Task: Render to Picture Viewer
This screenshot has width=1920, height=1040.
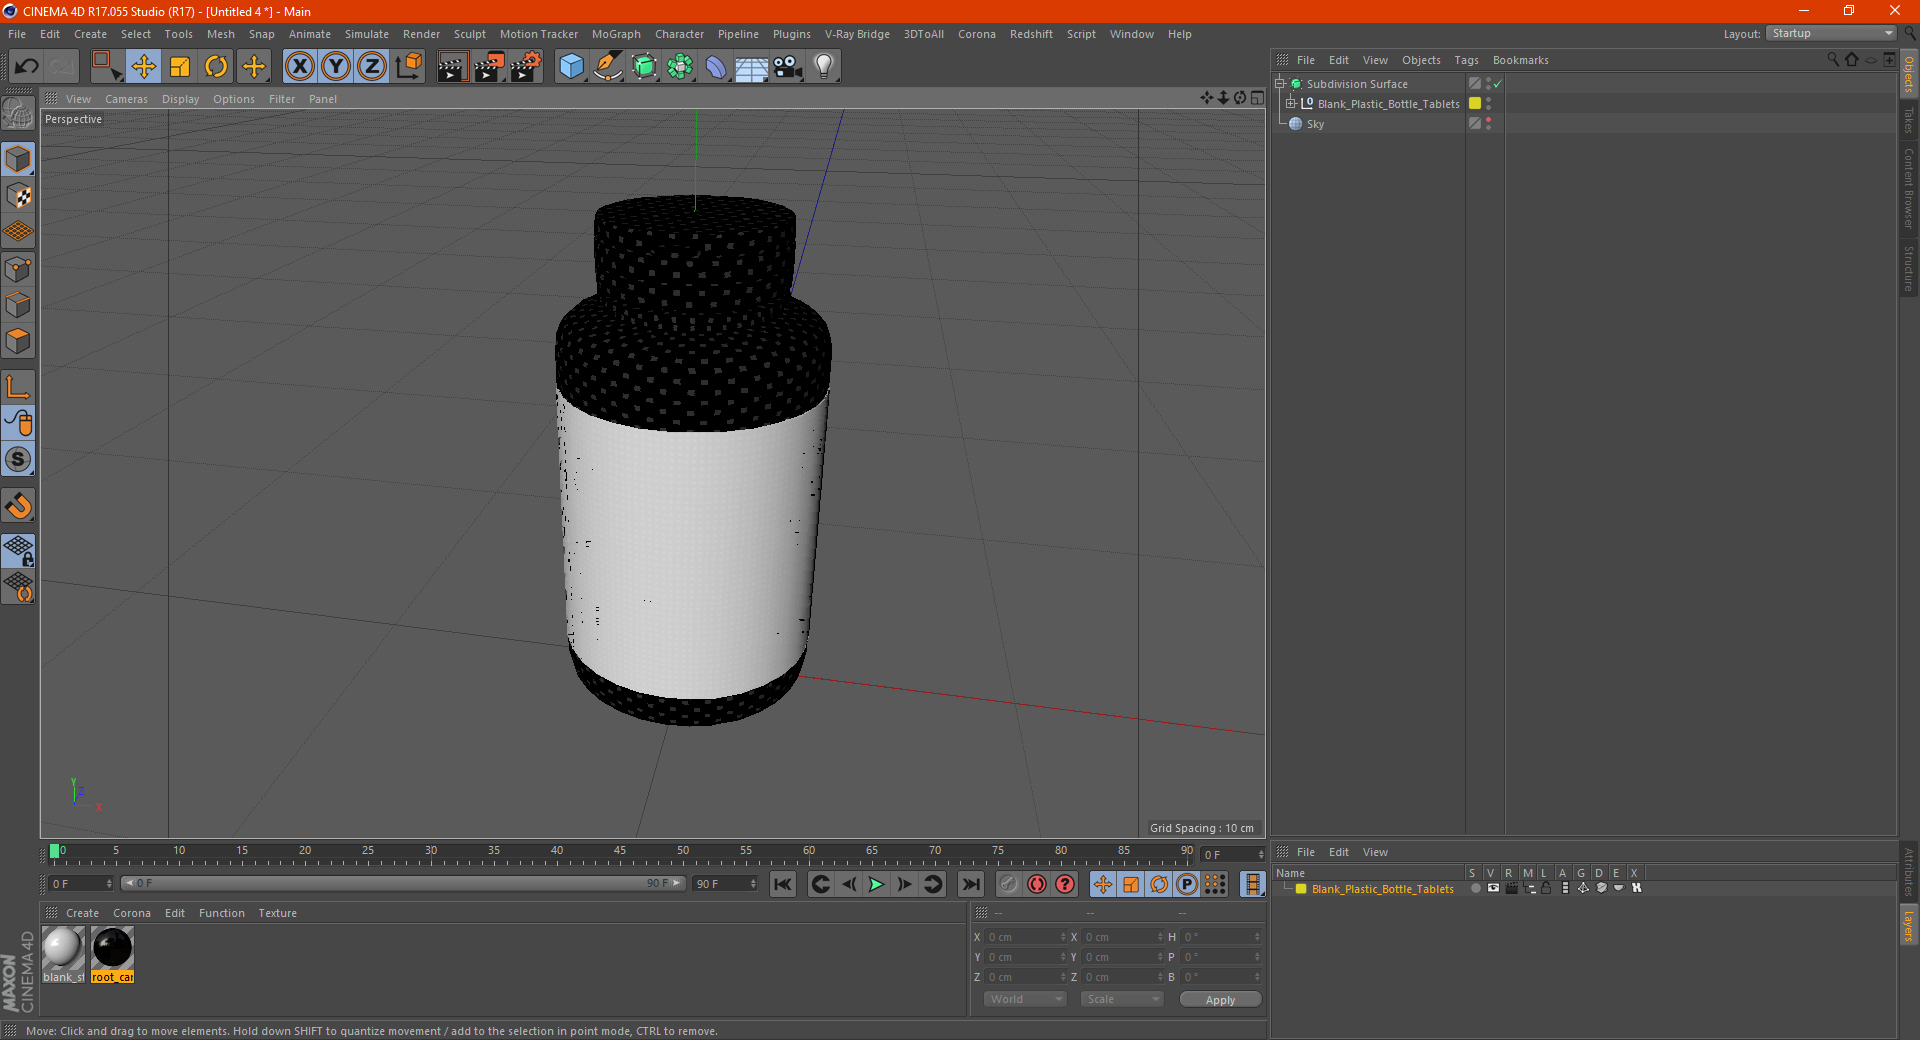Action: pyautogui.click(x=489, y=67)
